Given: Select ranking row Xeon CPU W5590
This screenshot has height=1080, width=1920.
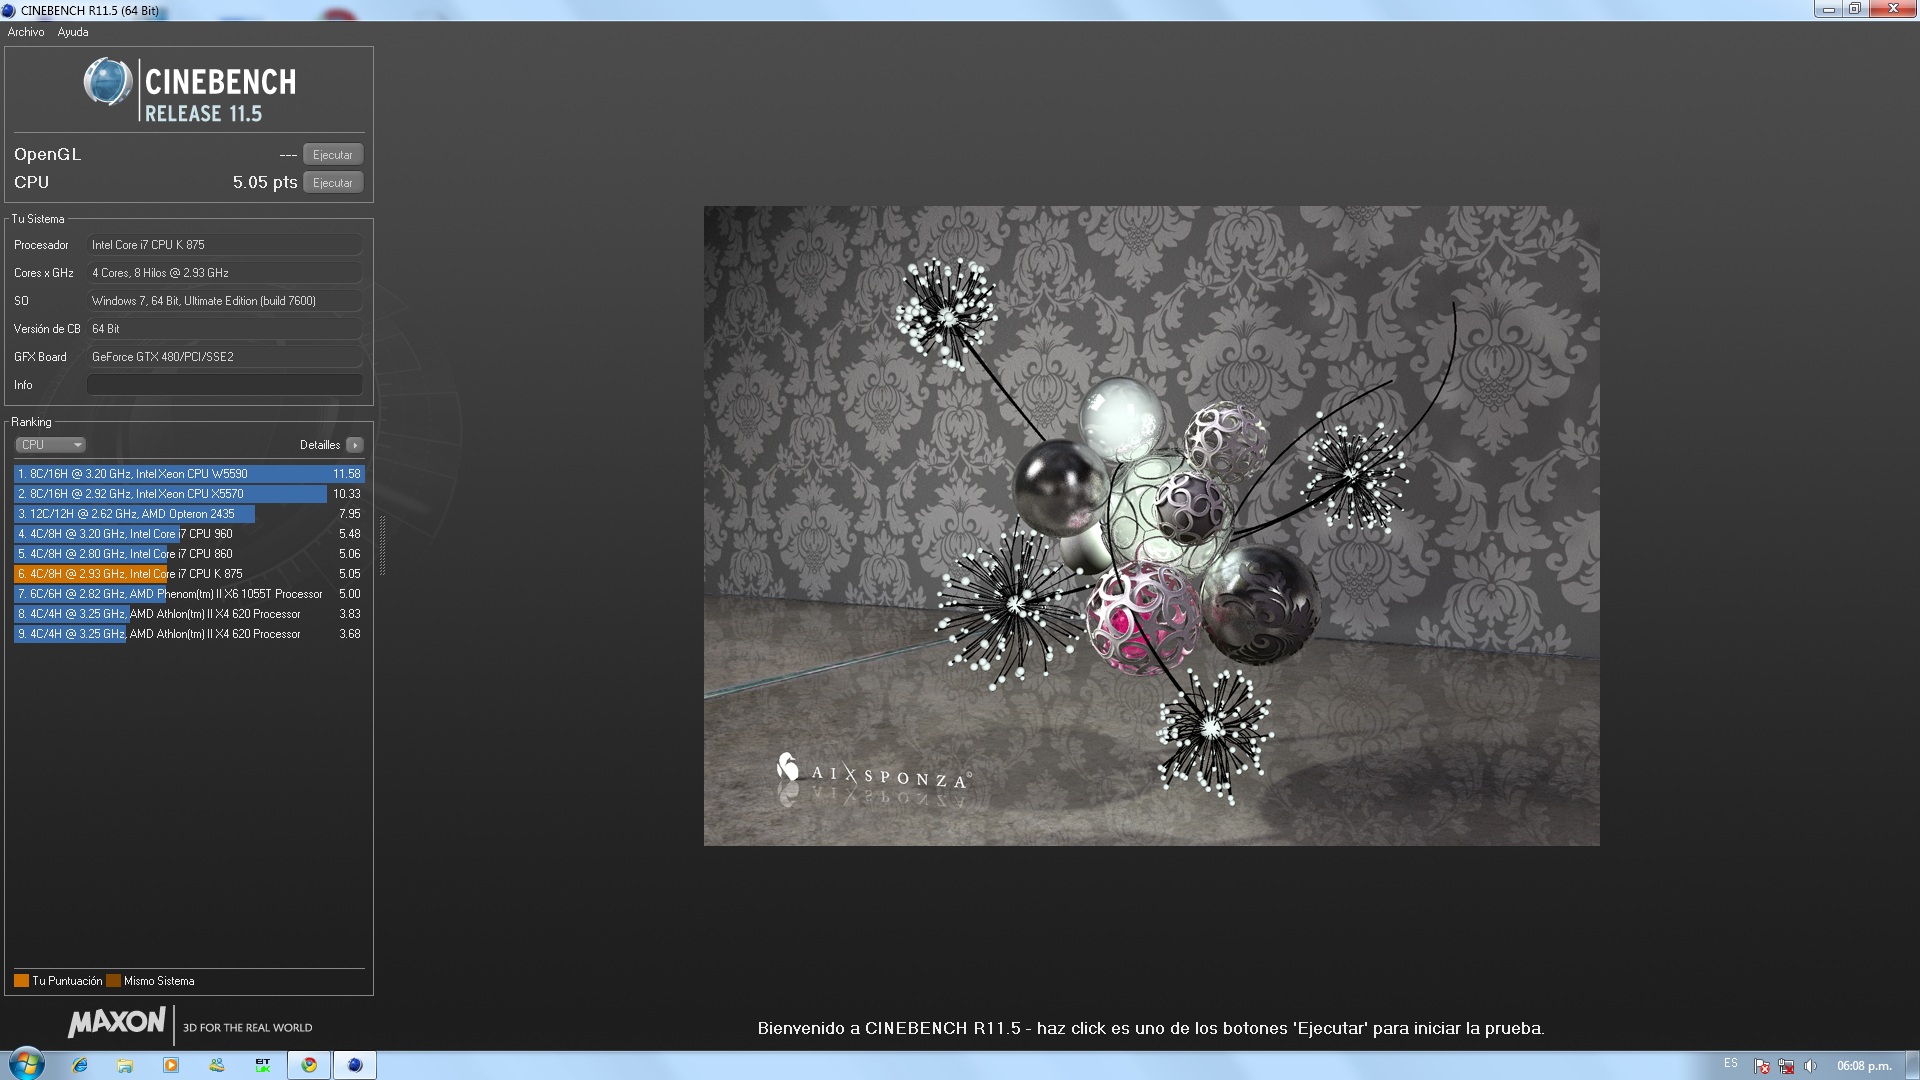Looking at the screenshot, I should 189,474.
